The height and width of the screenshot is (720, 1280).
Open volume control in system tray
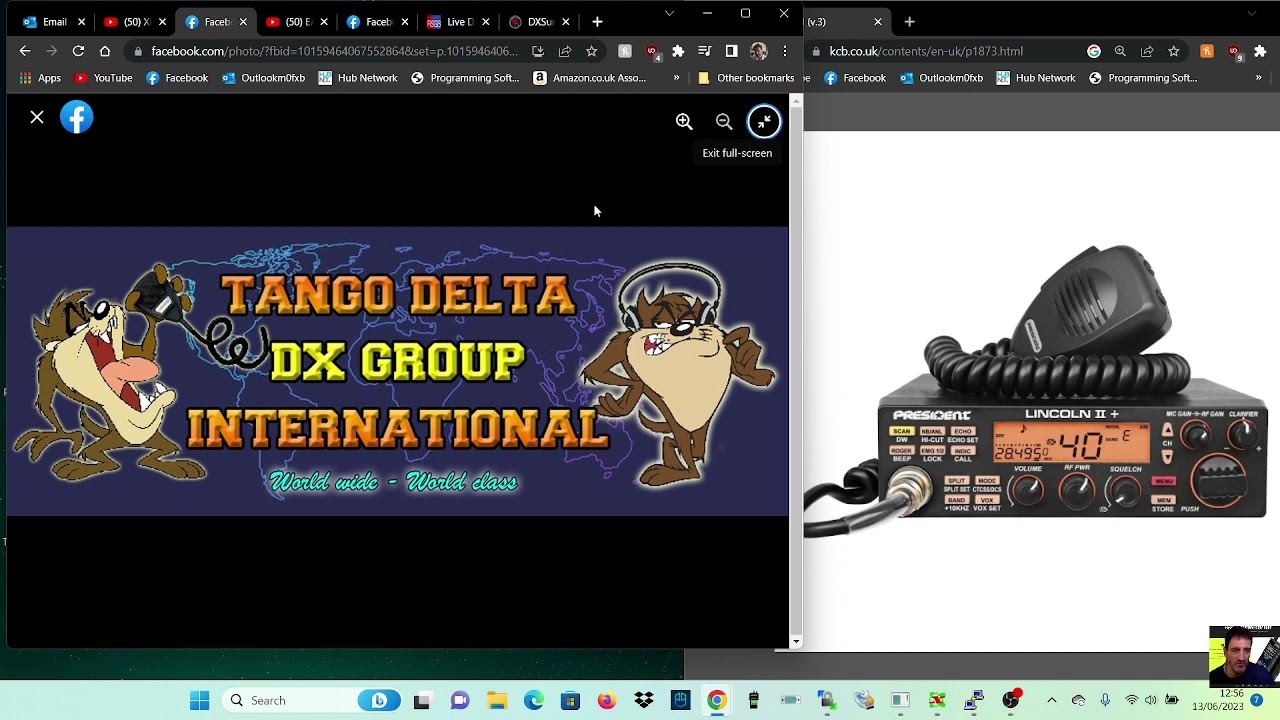pyautogui.click(x=1151, y=701)
